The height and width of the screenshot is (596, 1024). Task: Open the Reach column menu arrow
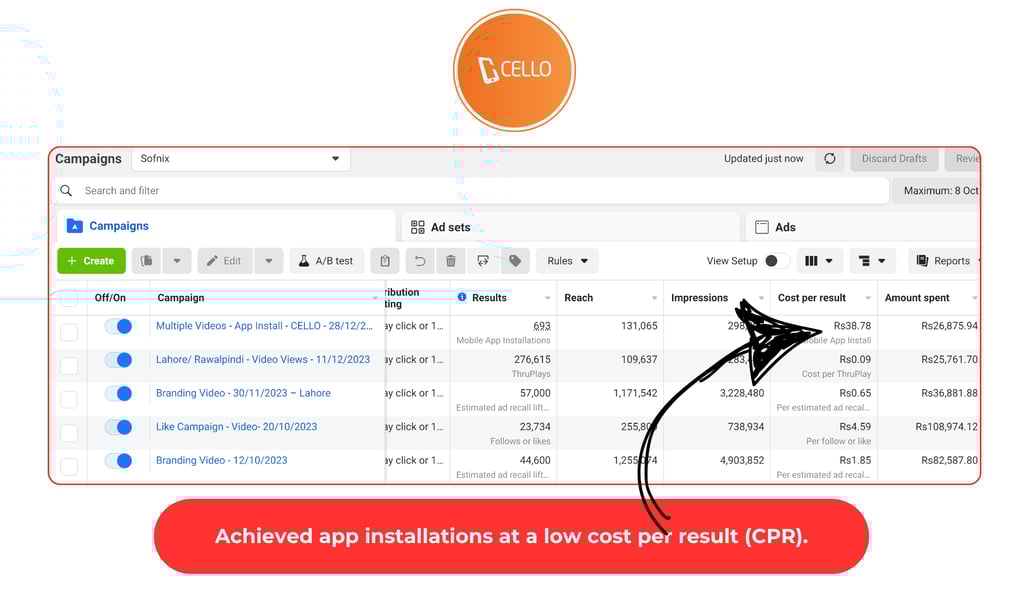654,298
